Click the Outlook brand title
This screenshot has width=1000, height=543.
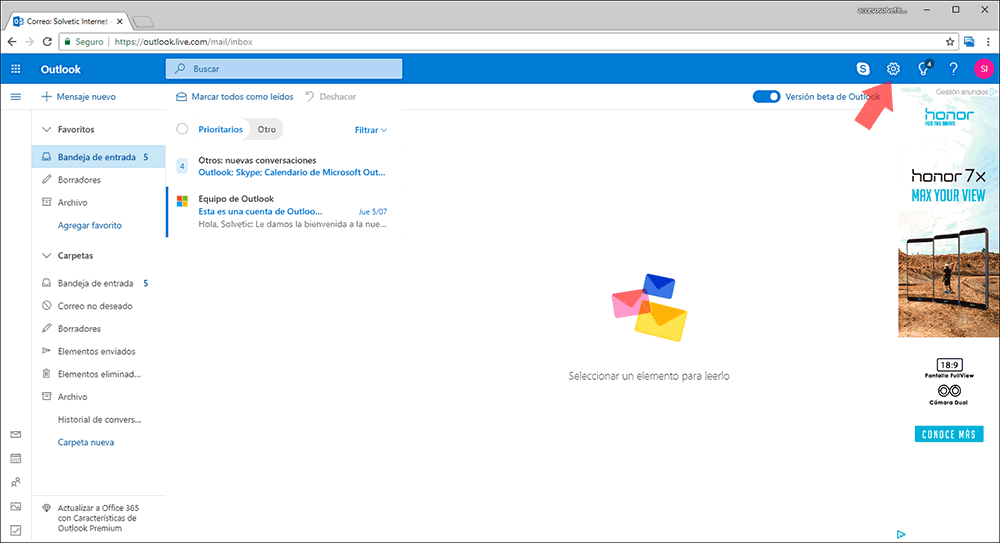[x=61, y=69]
